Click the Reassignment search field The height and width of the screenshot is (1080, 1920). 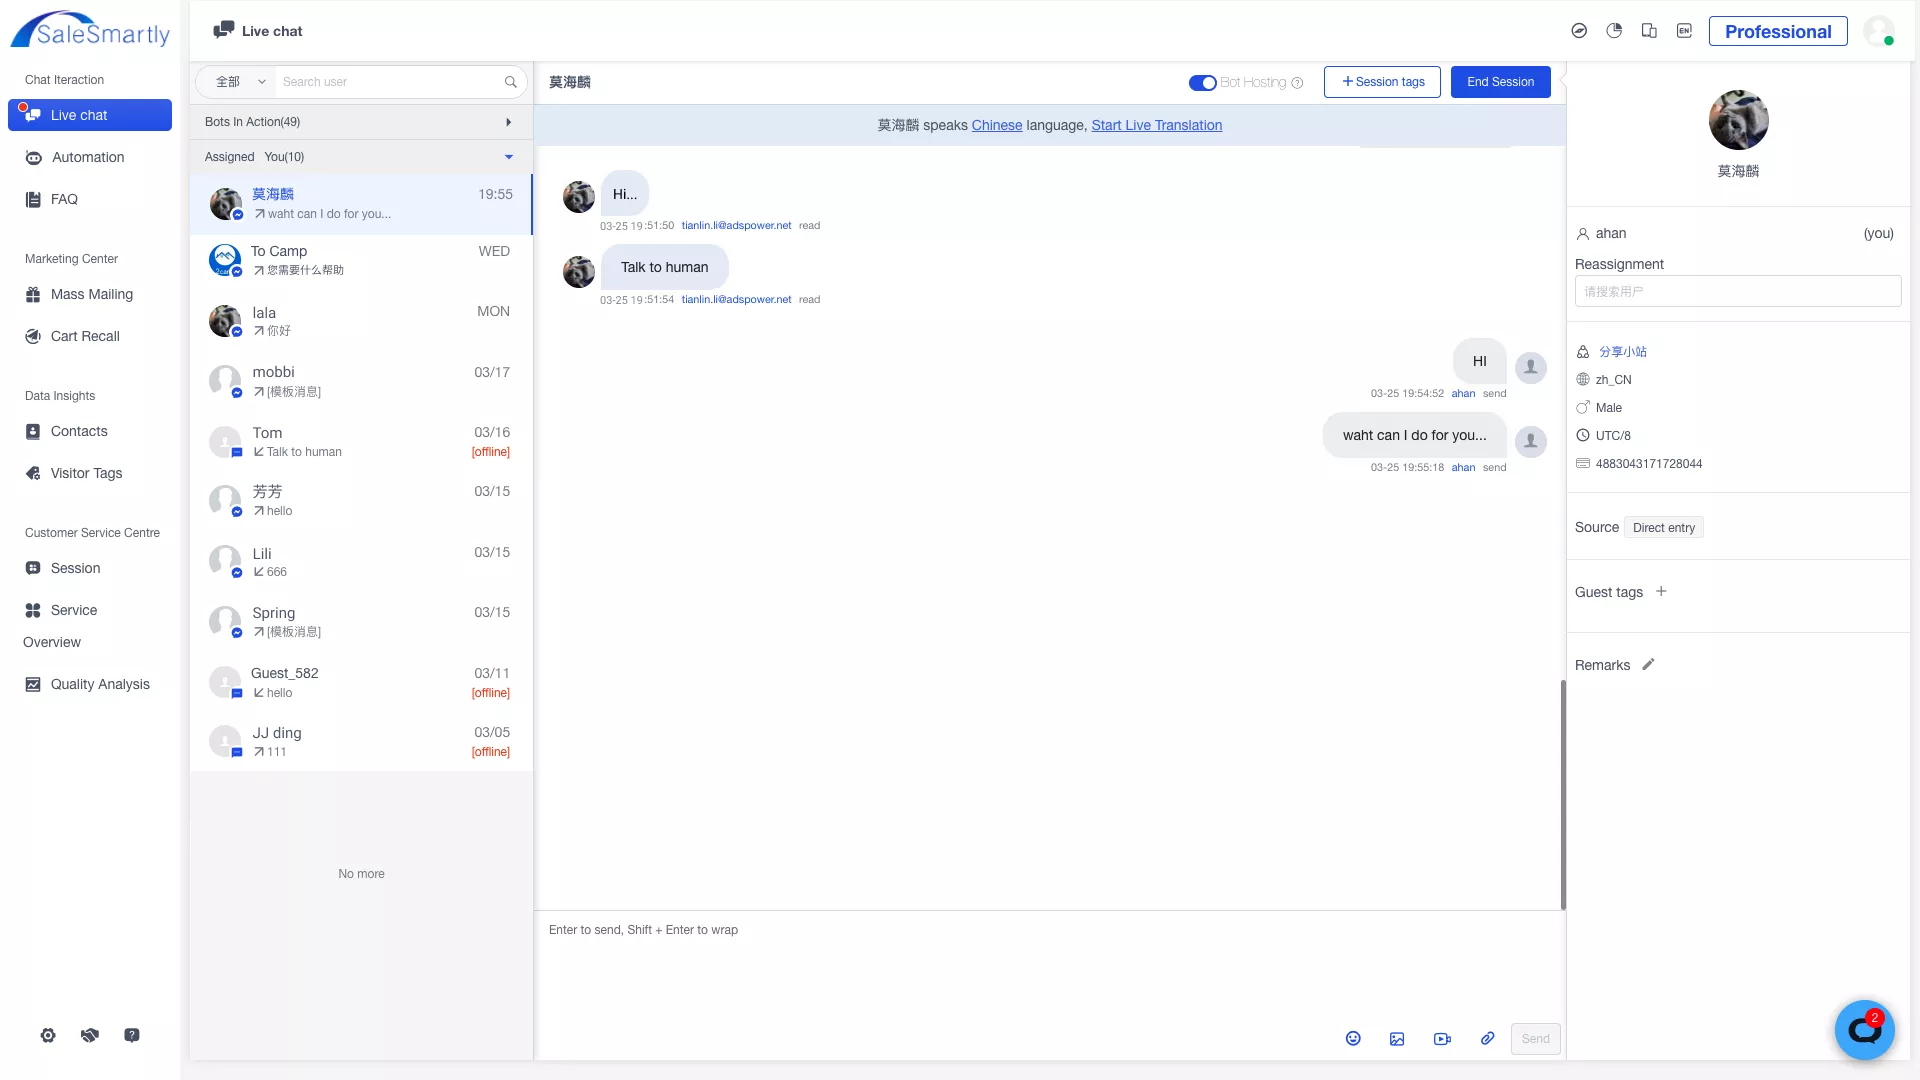(x=1738, y=291)
